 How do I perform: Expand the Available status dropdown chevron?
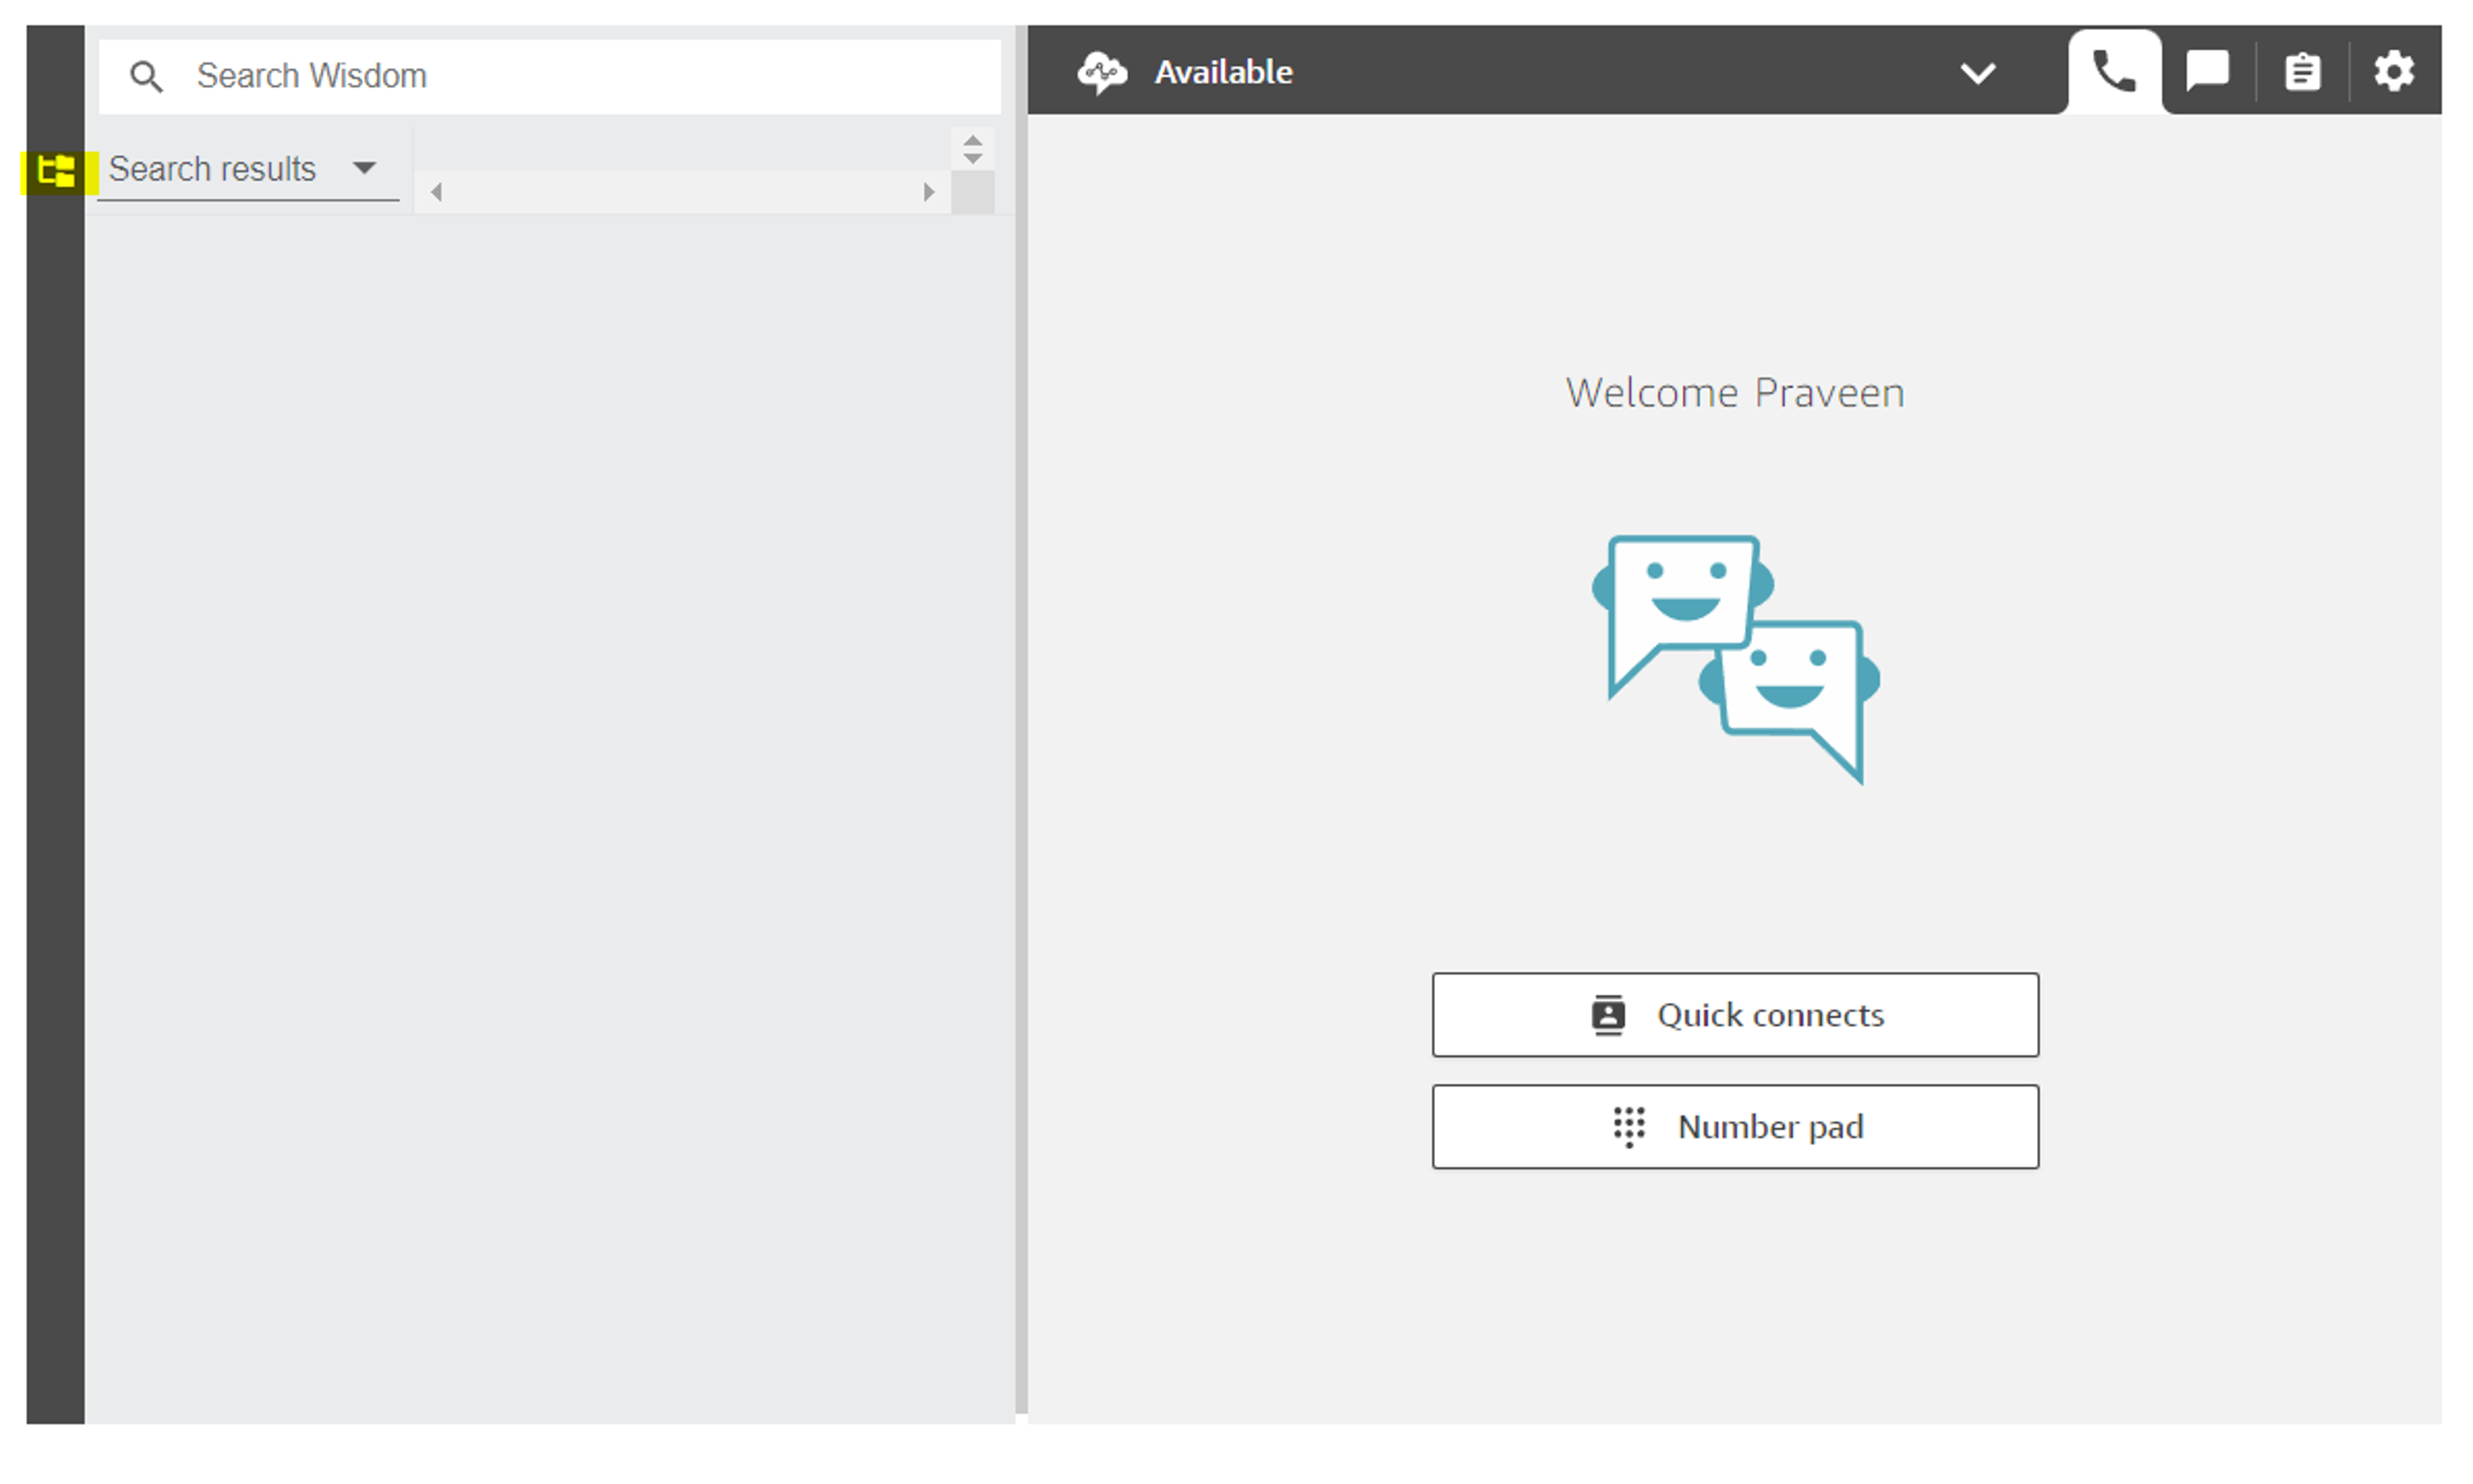pos(1977,73)
